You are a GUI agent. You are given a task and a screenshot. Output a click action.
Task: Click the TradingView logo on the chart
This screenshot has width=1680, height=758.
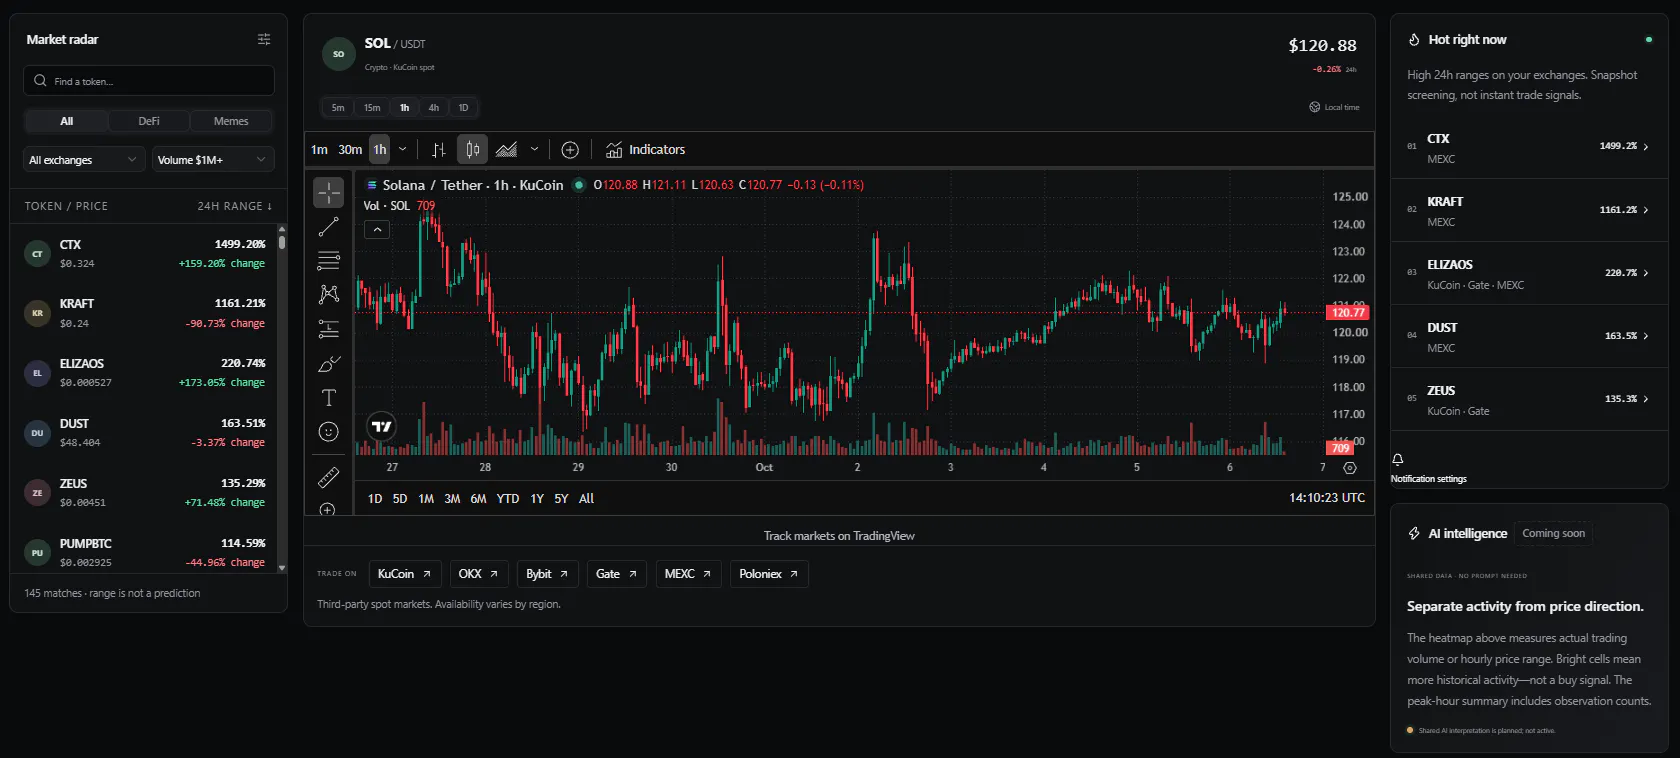tap(381, 427)
